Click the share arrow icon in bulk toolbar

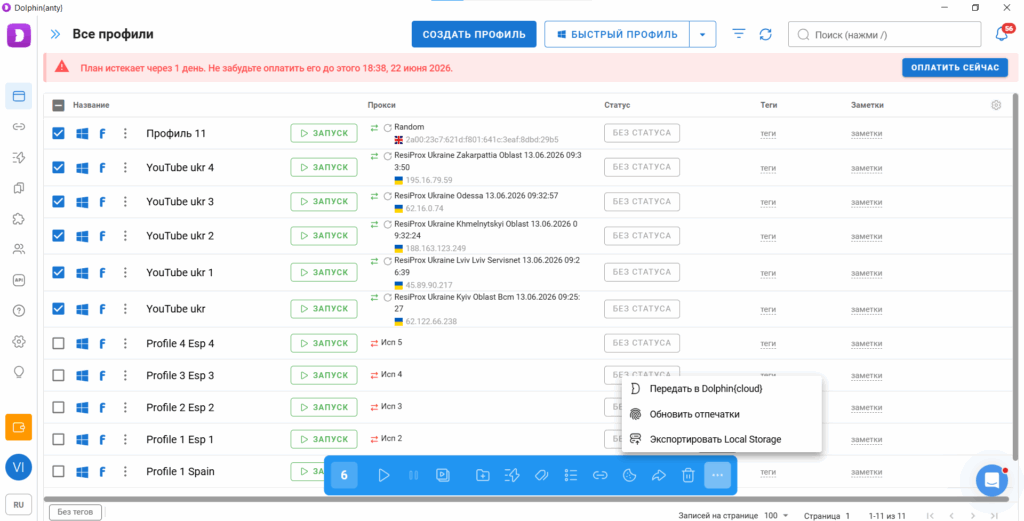[x=658, y=475]
